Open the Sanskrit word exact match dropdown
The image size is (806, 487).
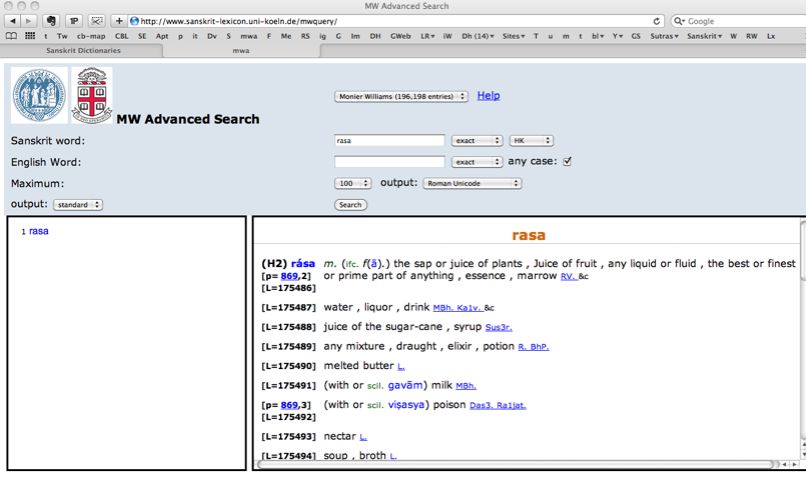[477, 140]
